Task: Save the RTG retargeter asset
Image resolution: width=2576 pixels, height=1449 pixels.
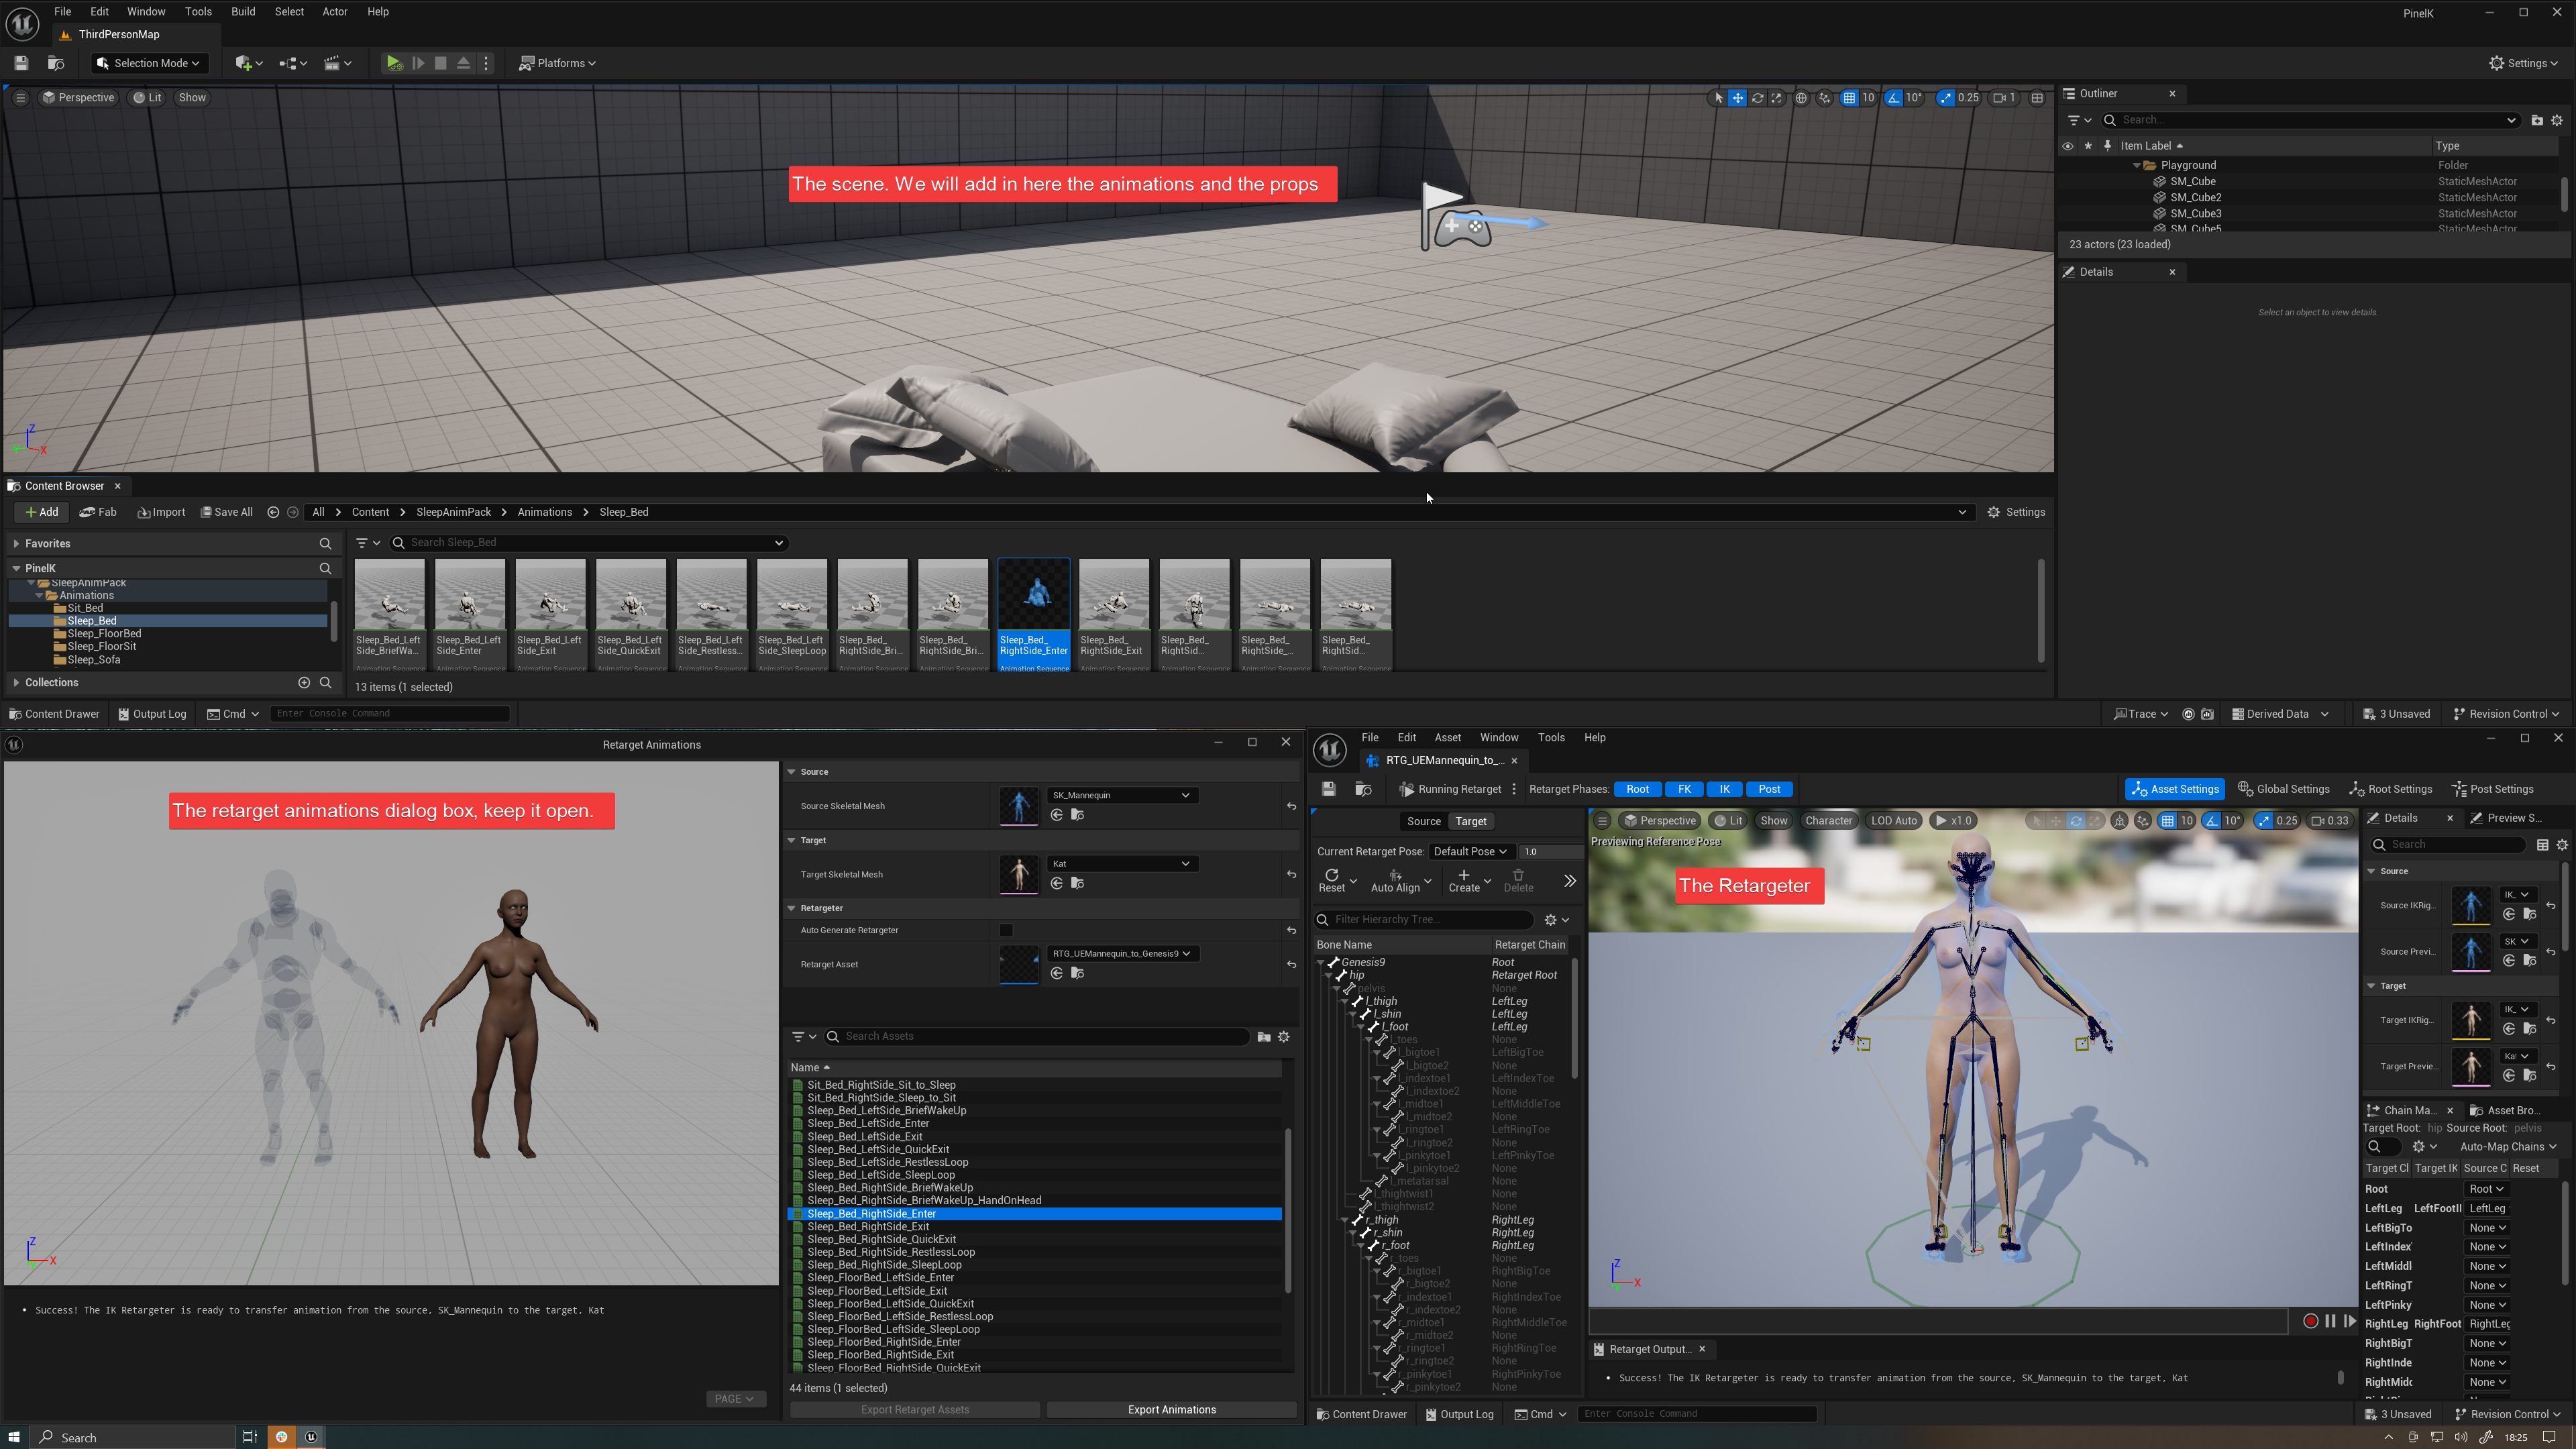Action: click(1329, 789)
